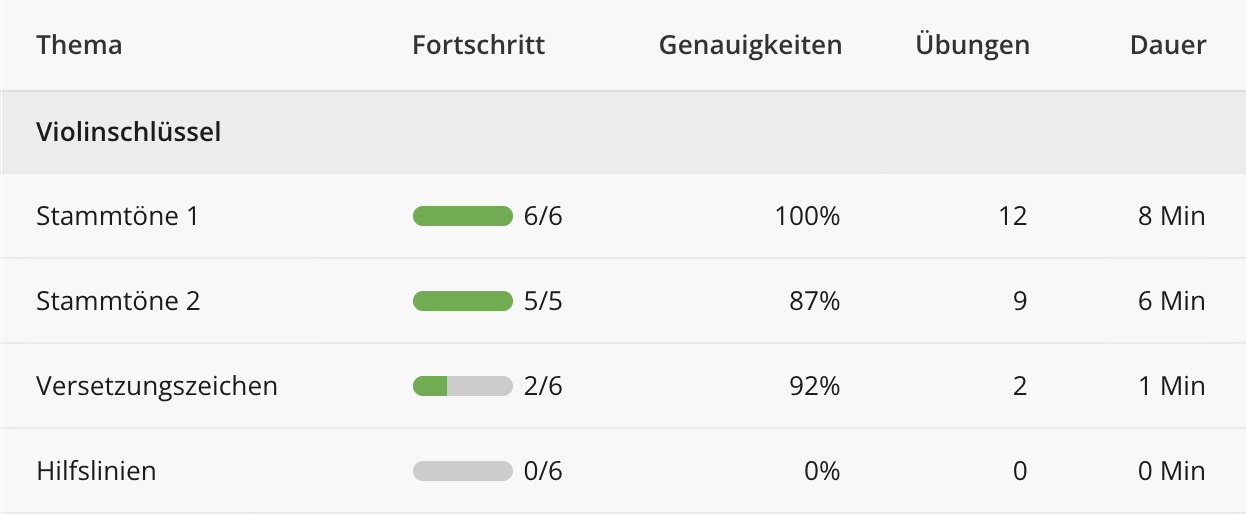Click the Stammtöne 1 progress bar
Image resolution: width=1246 pixels, height=514 pixels.
click(463, 216)
